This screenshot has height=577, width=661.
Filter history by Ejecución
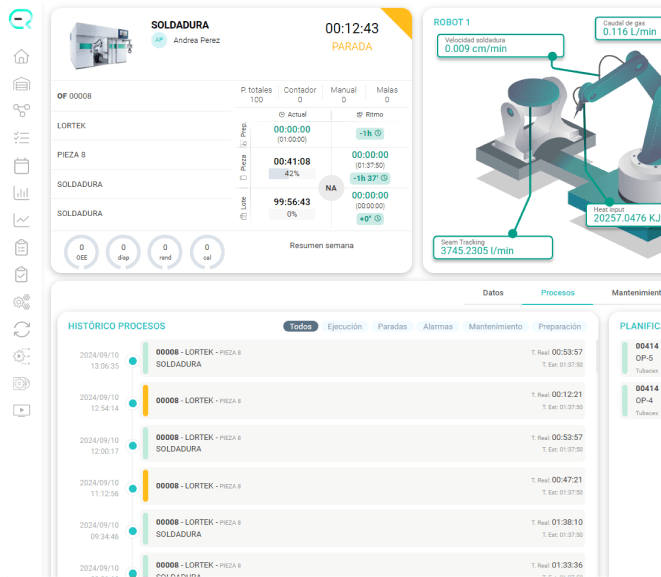tap(344, 326)
